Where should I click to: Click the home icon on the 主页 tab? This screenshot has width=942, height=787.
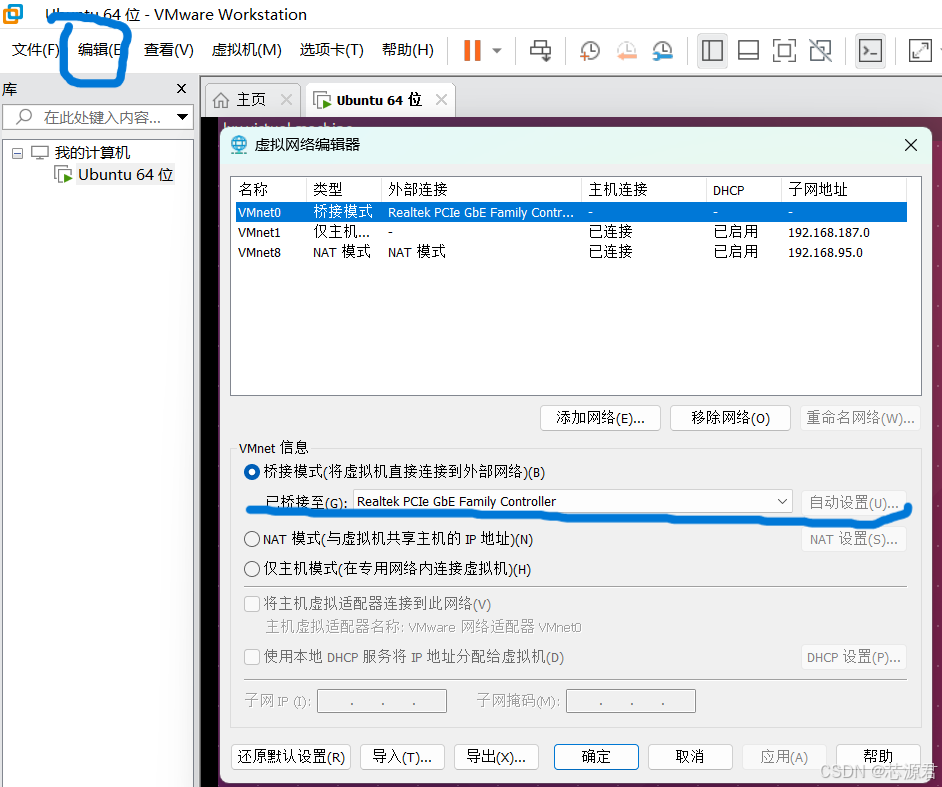pos(221,100)
